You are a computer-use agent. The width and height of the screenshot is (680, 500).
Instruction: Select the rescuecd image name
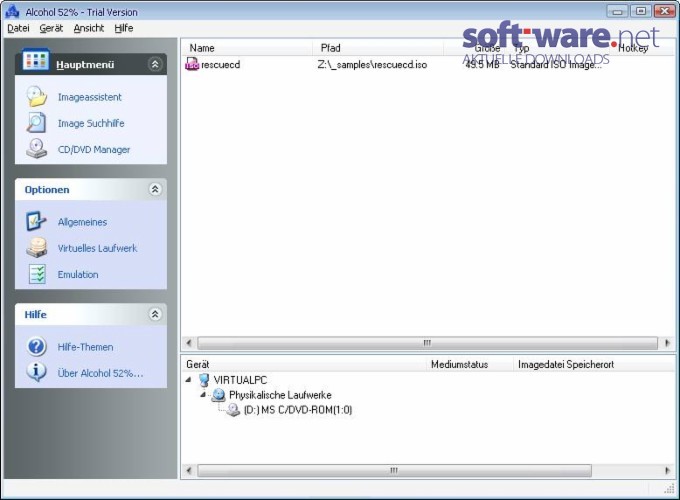click(x=221, y=65)
